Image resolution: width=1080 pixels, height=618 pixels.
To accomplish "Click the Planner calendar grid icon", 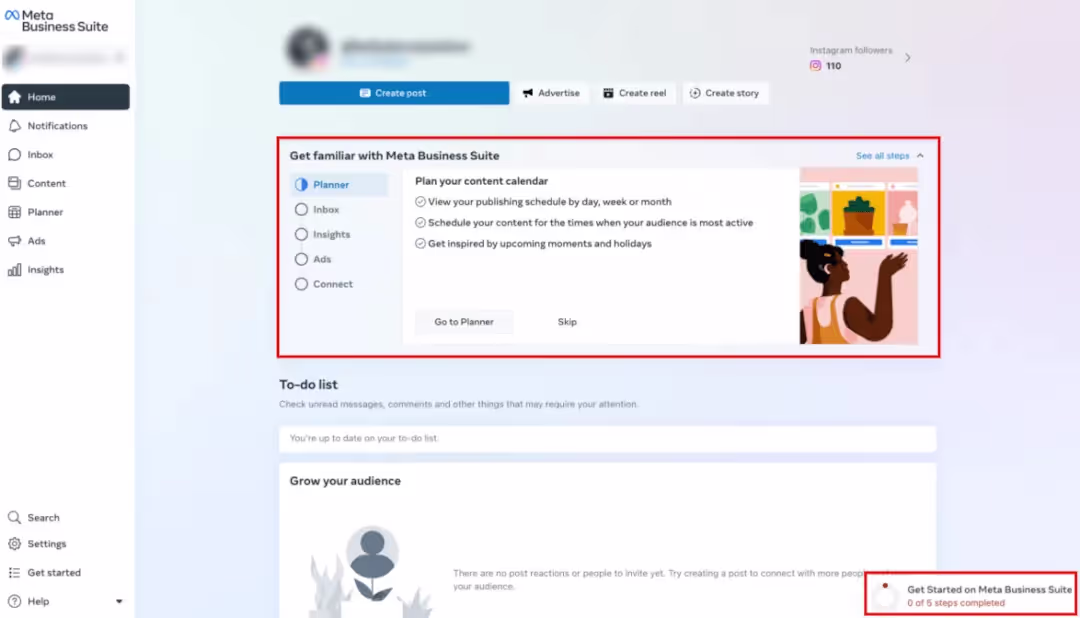I will click(x=14, y=212).
